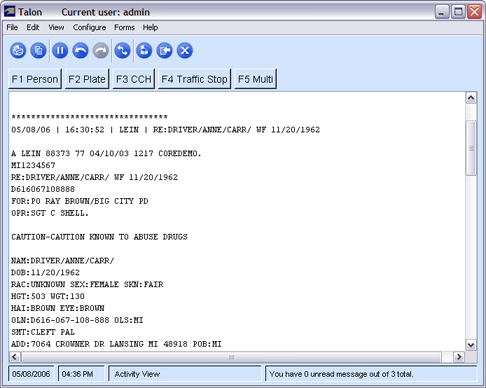Click the HGT:503 WGT:130 line
The image size is (486, 388).
pos(48,296)
